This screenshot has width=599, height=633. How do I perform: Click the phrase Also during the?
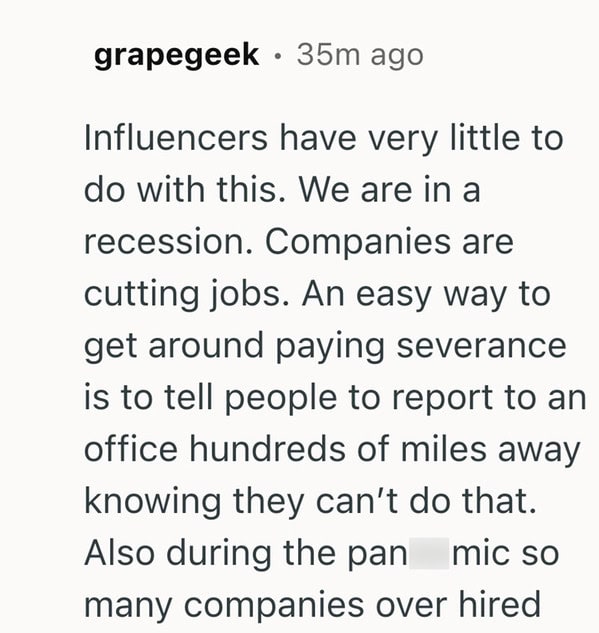click(x=209, y=553)
